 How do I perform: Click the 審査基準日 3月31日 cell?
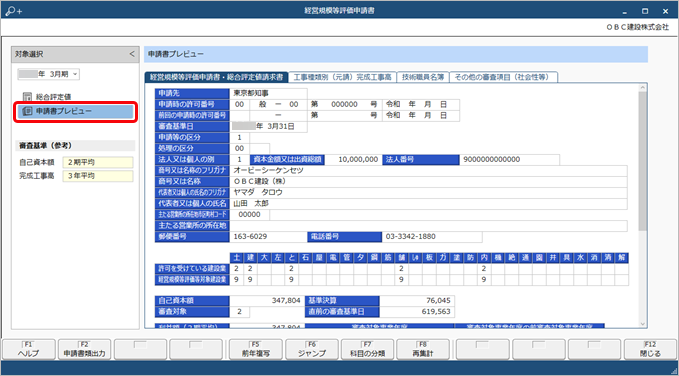[x=268, y=126]
